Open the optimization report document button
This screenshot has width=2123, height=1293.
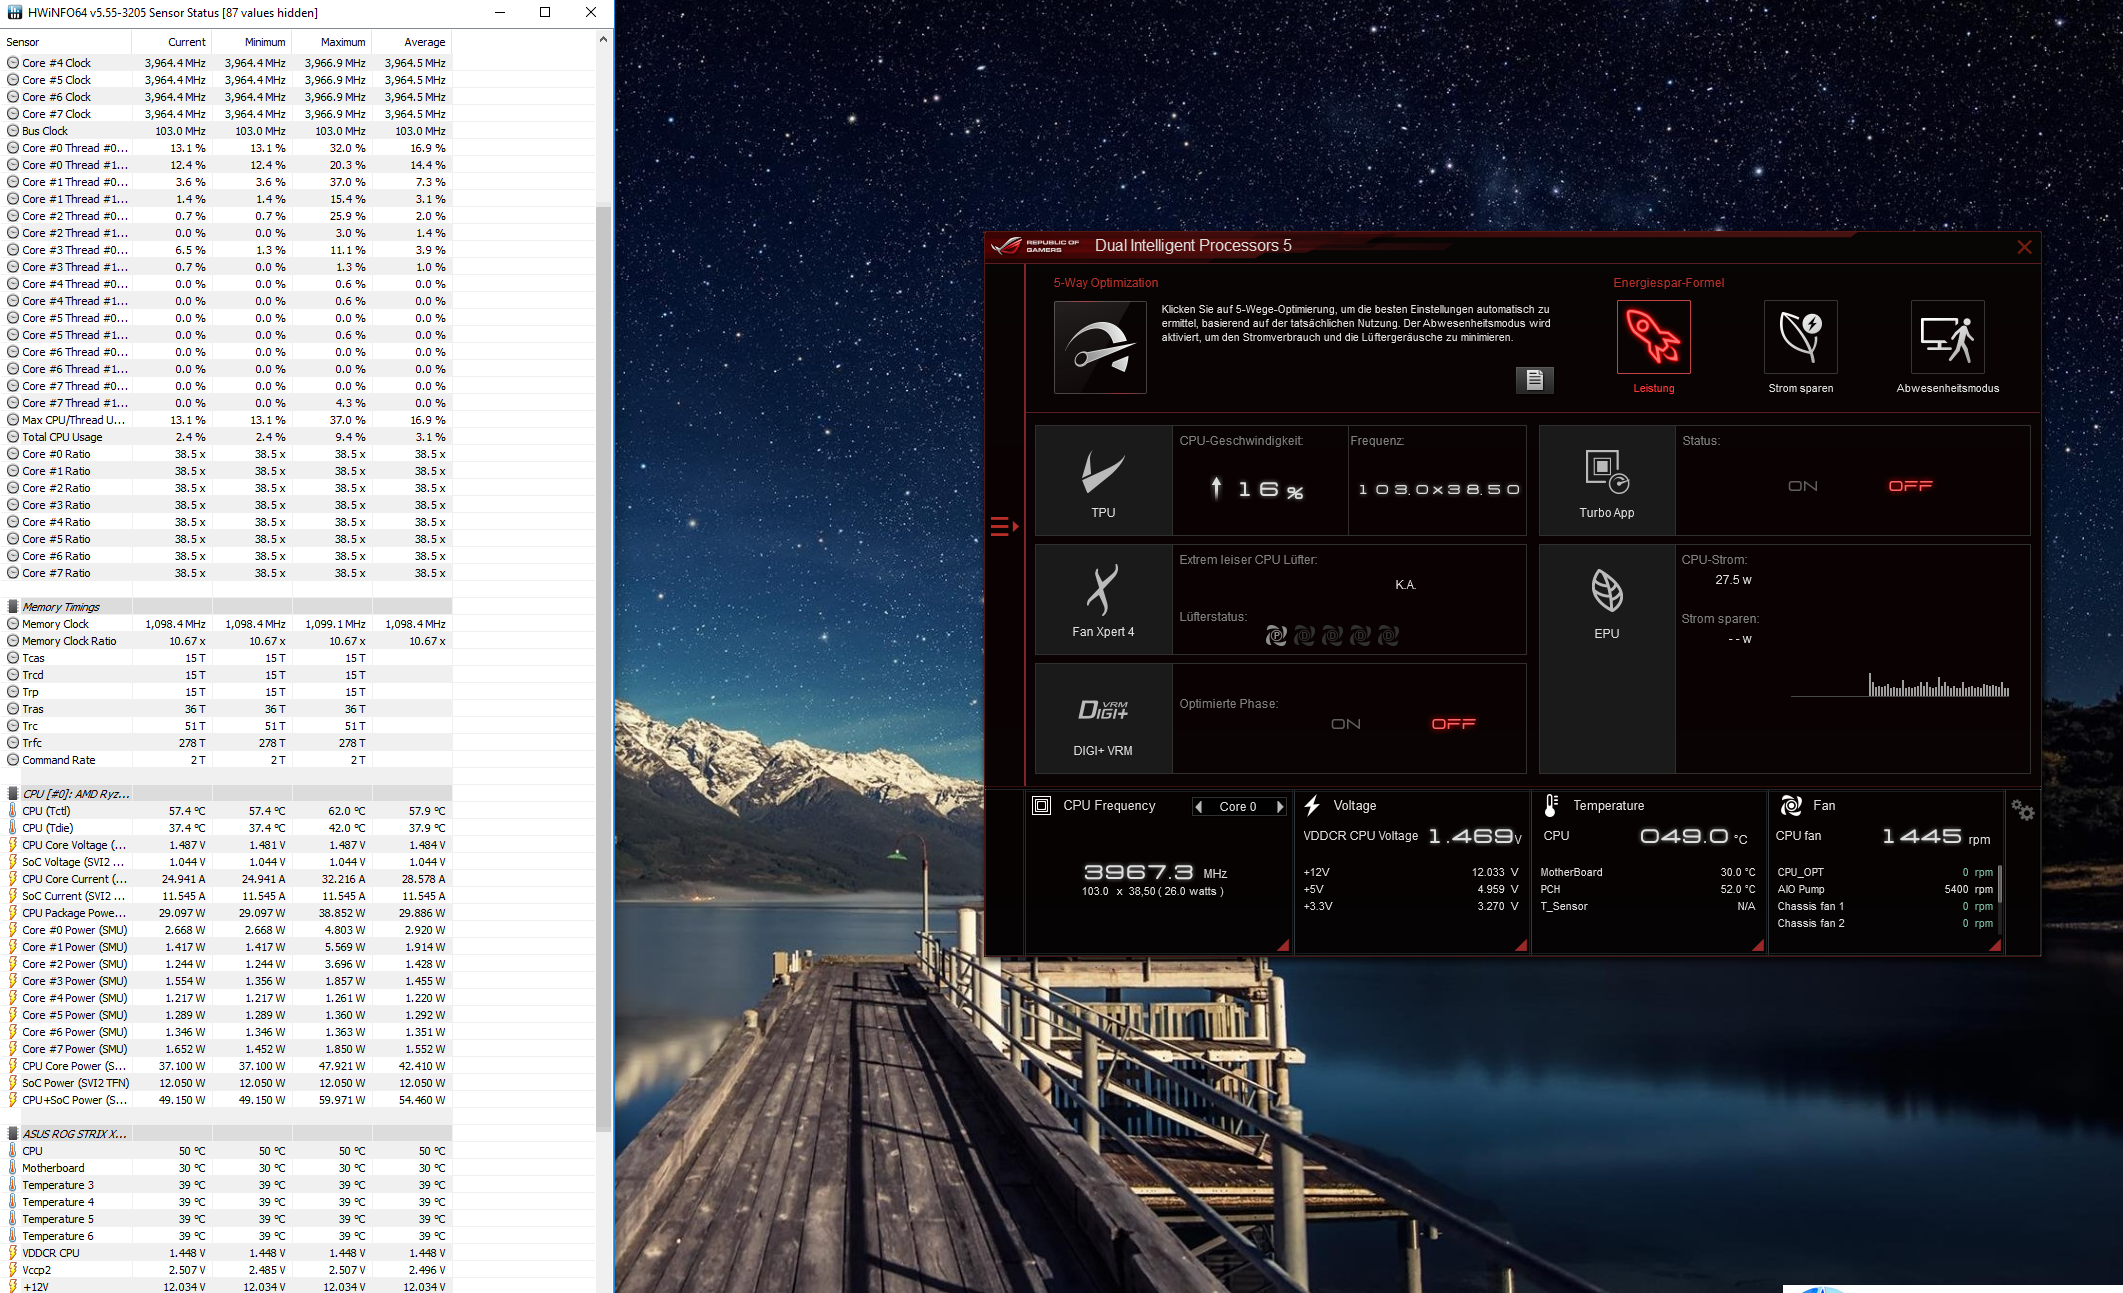[x=1535, y=380]
